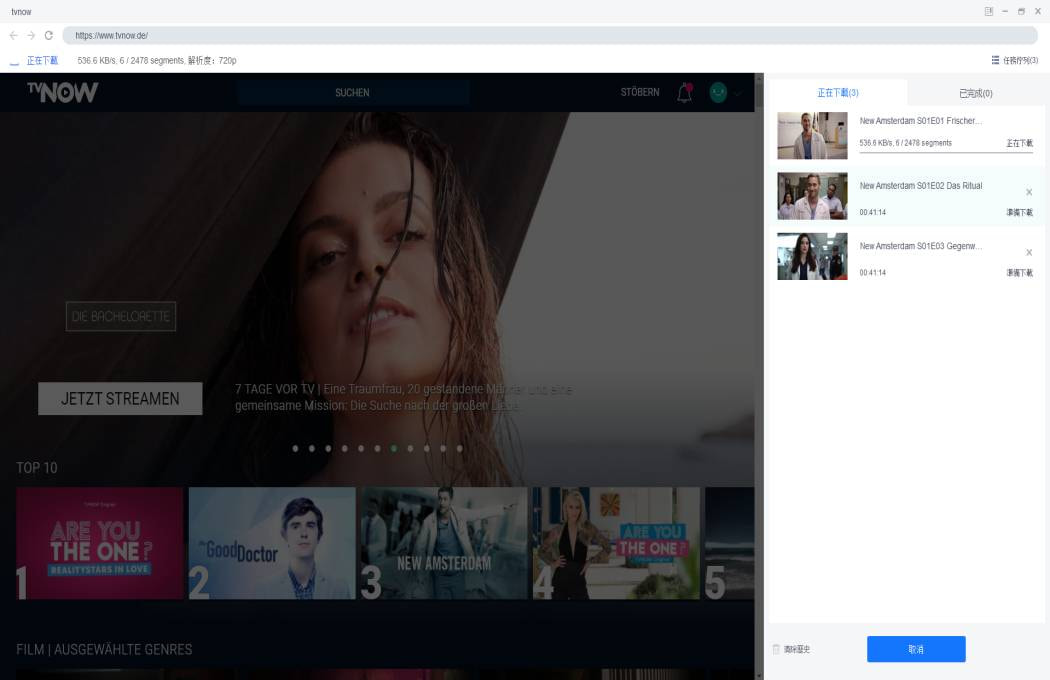Select the first carousel dot

point(295,448)
